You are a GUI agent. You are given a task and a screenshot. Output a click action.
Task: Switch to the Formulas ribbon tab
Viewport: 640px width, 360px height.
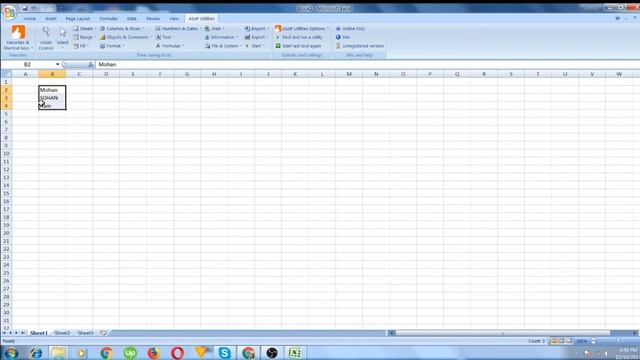click(108, 19)
